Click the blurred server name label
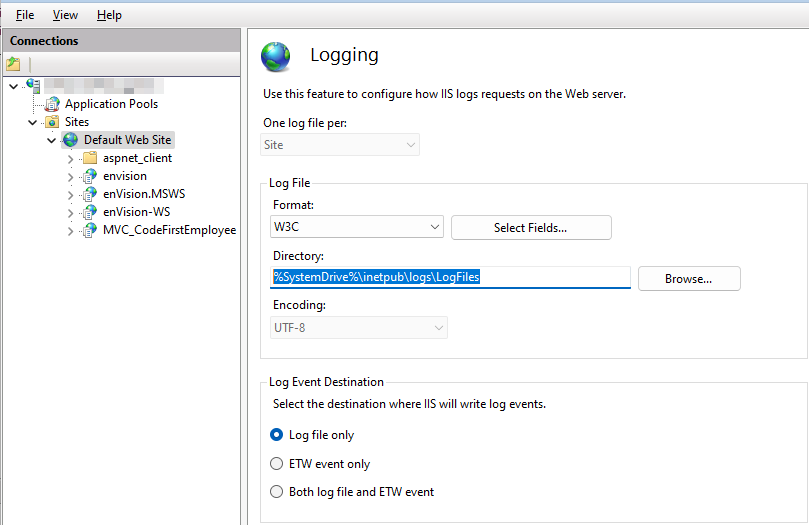 click(104, 86)
